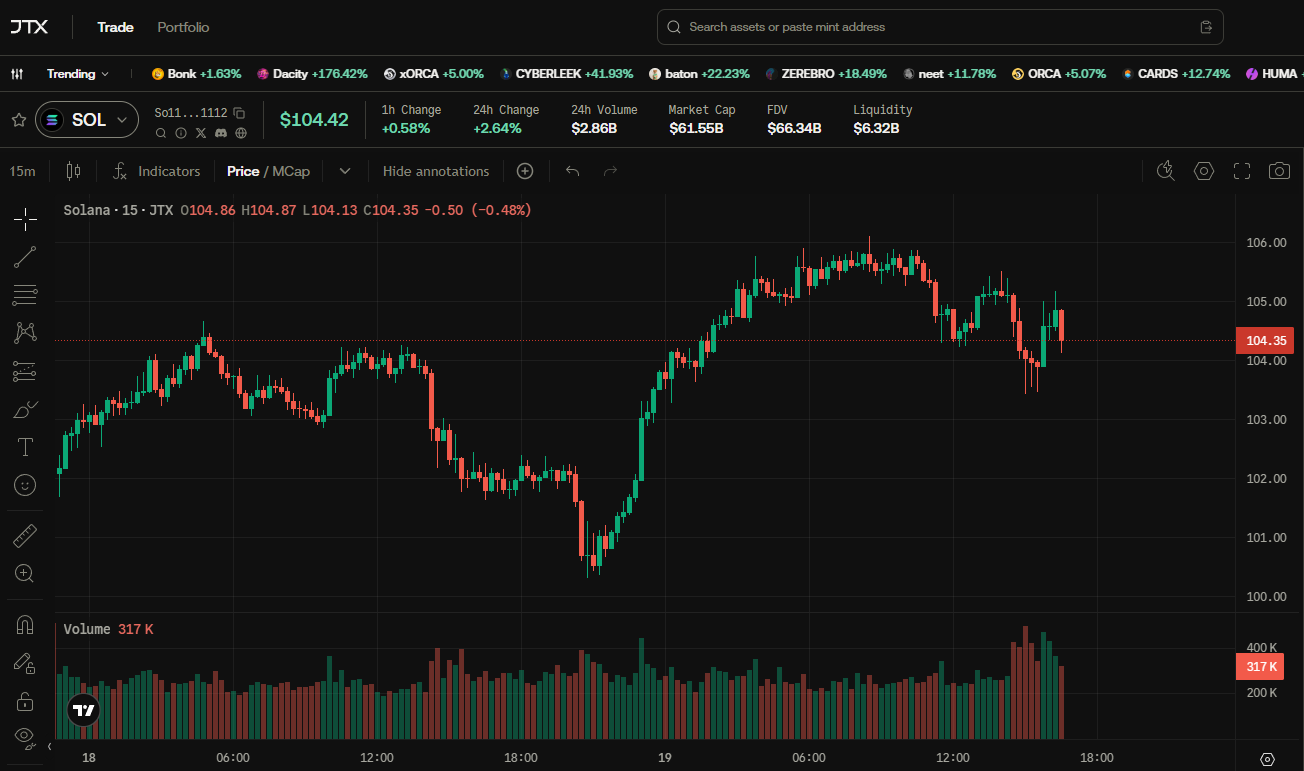The image size is (1304, 771).
Task: Toggle magnet mode for drawings
Action: tap(25, 625)
